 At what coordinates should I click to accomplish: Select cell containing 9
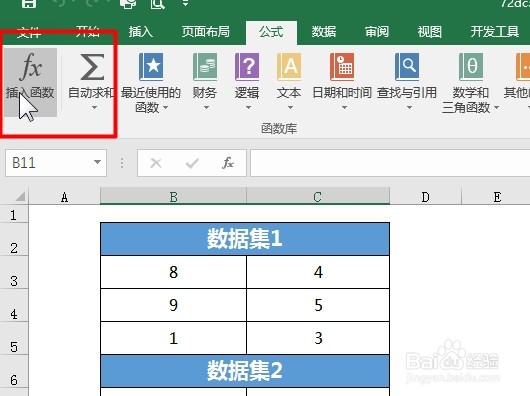[173, 305]
